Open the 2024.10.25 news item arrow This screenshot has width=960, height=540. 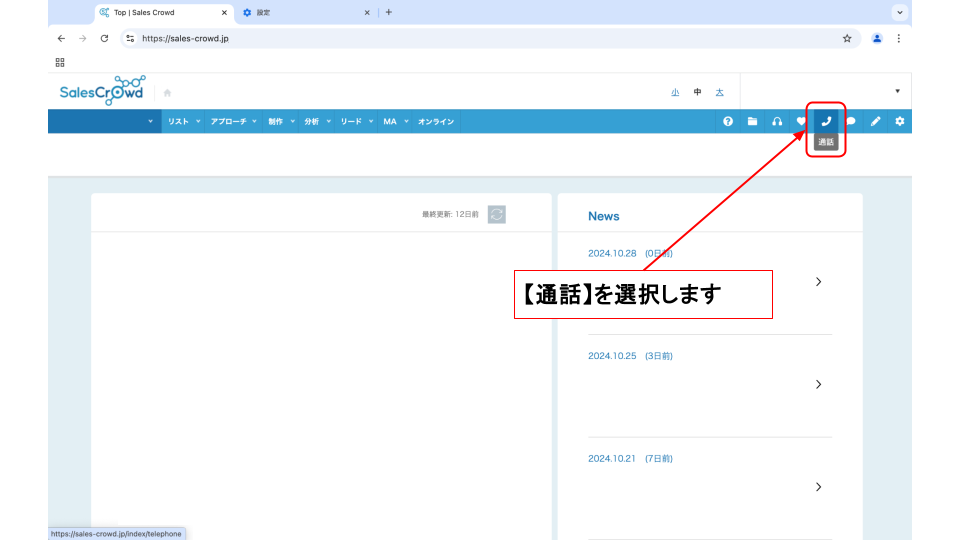[x=818, y=384]
